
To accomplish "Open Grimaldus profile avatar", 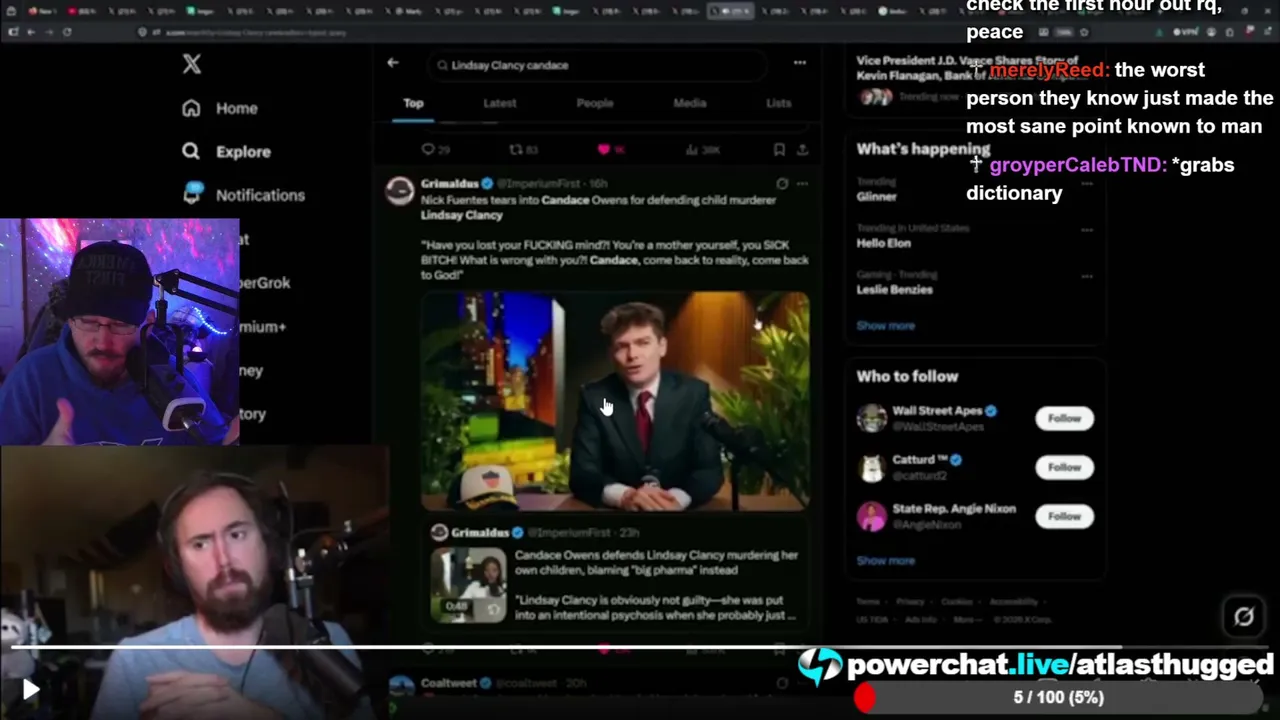I will (400, 191).
